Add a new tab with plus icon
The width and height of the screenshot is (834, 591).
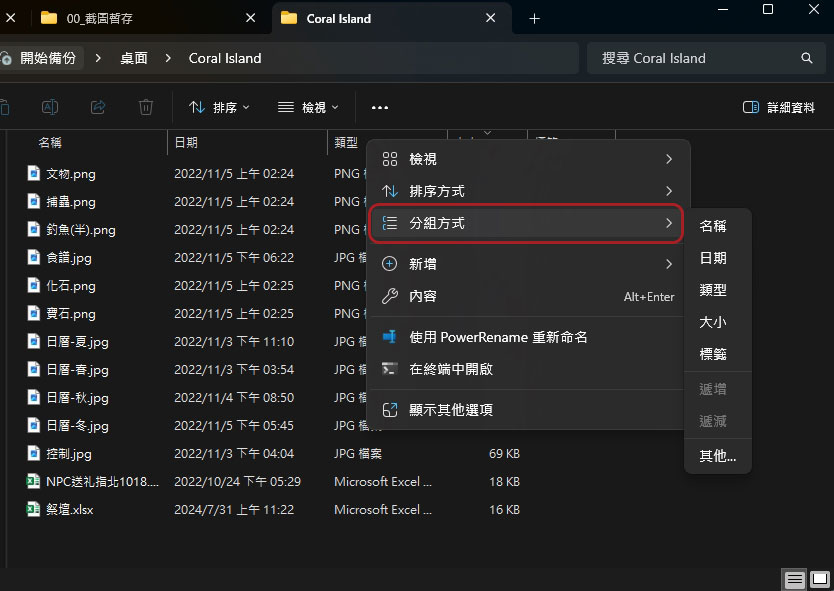535,19
